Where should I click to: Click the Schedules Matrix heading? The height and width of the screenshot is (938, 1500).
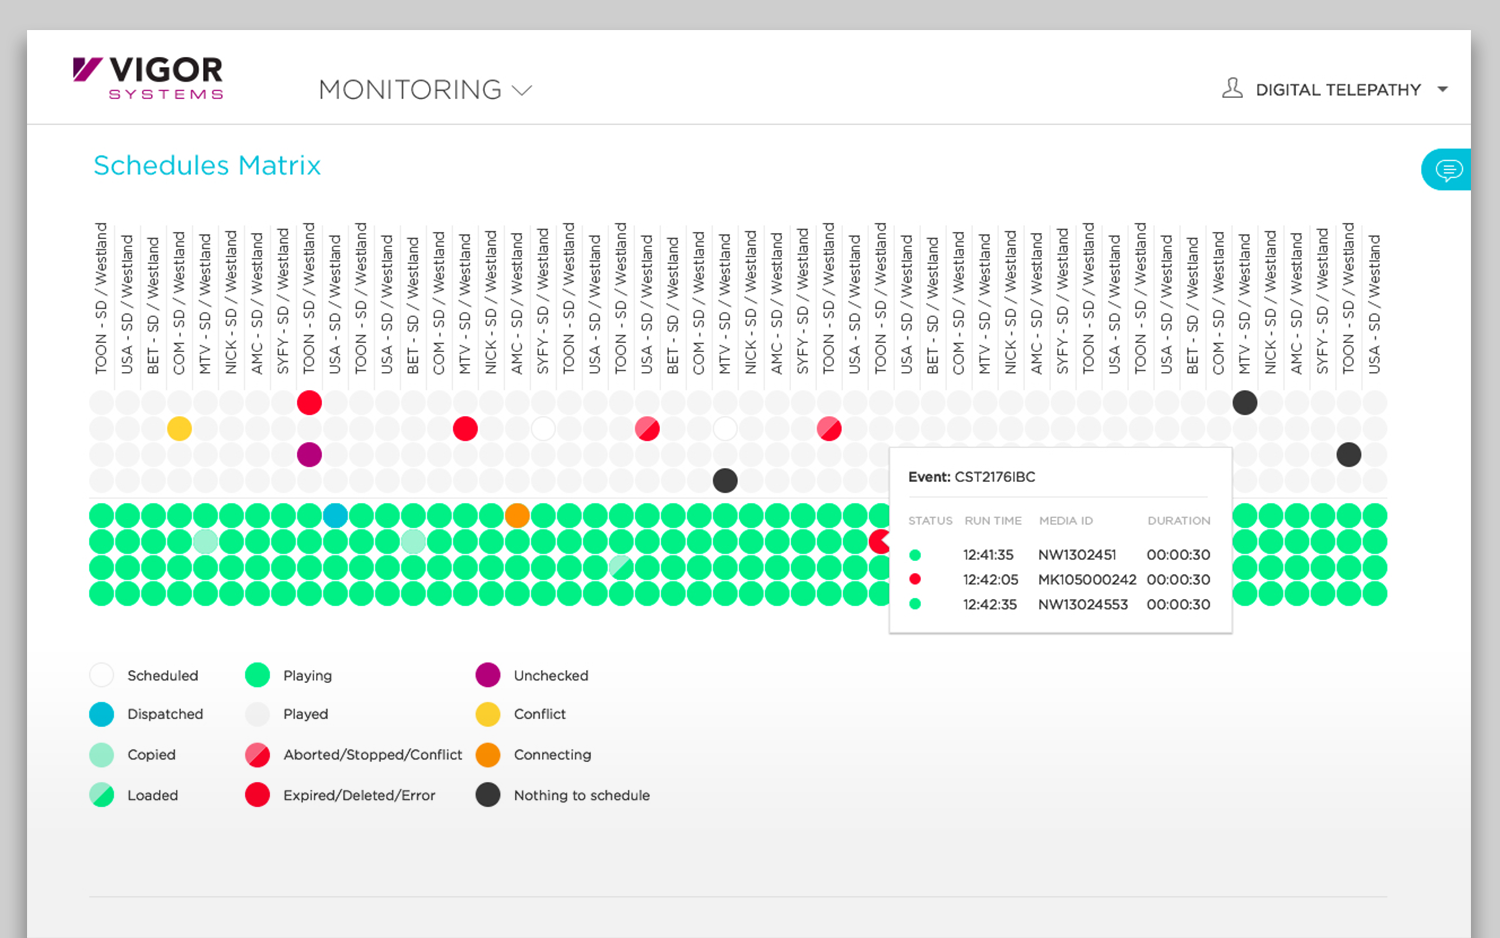click(207, 165)
